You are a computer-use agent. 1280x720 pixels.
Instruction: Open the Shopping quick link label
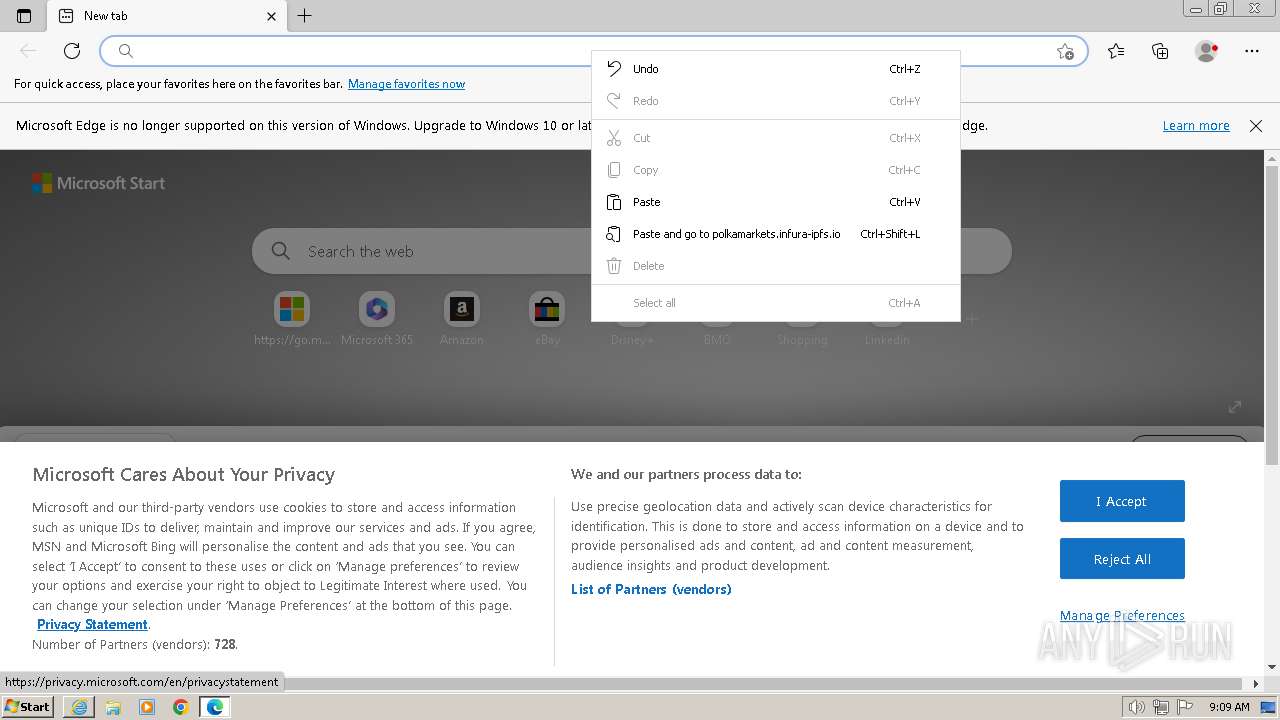[802, 340]
